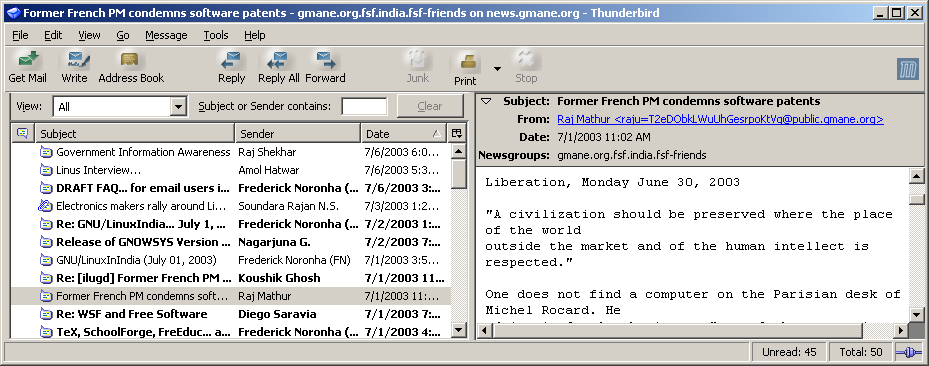The image size is (929, 366).
Task: Click the Subject or Sender search field
Action: [x=364, y=106]
